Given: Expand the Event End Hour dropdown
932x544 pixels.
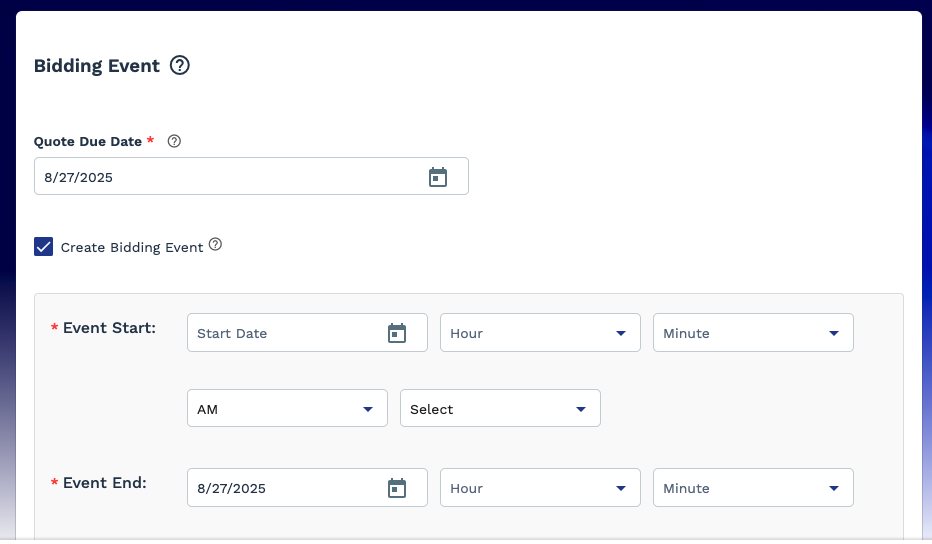Looking at the screenshot, I should tap(540, 488).
